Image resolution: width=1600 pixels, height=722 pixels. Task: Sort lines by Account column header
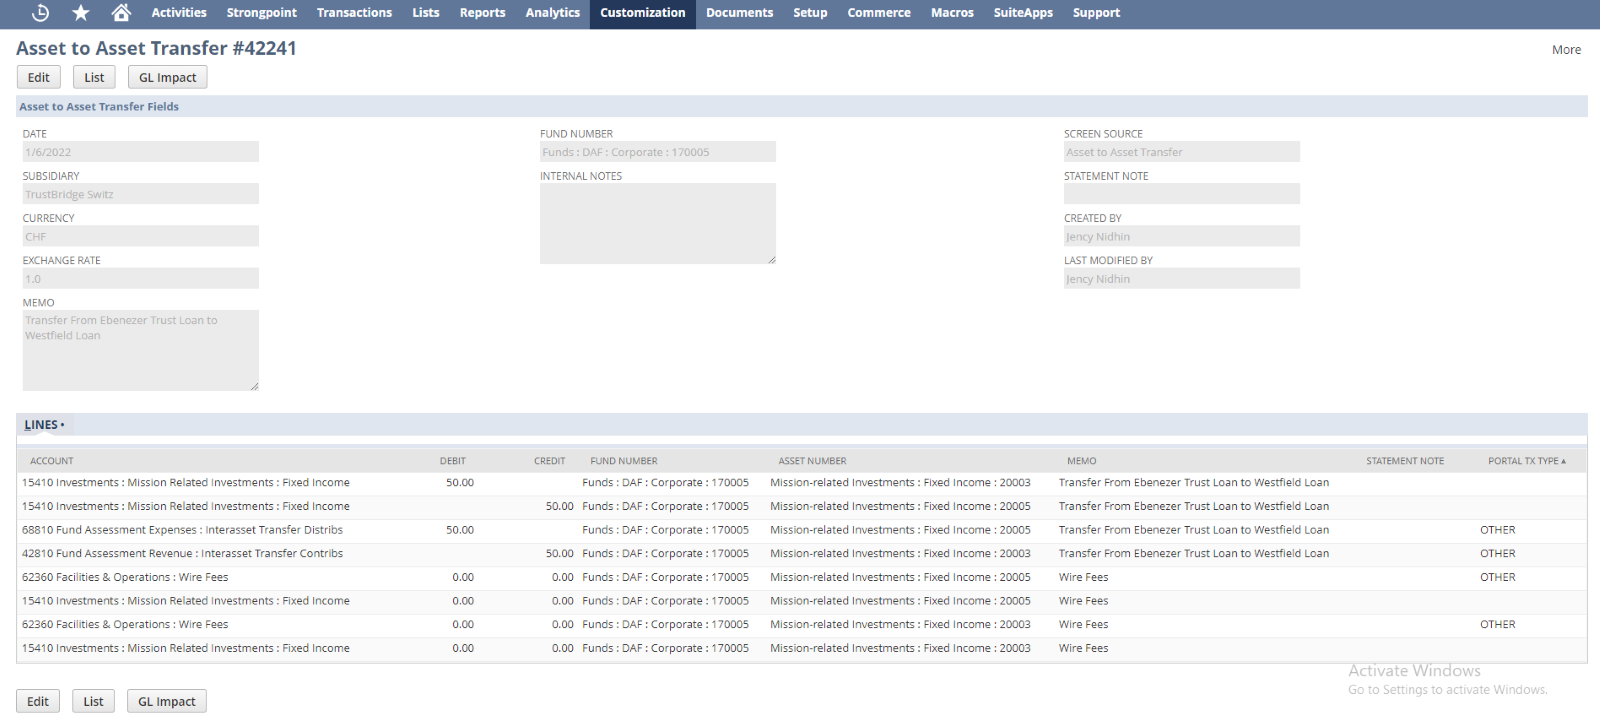pyautogui.click(x=52, y=461)
